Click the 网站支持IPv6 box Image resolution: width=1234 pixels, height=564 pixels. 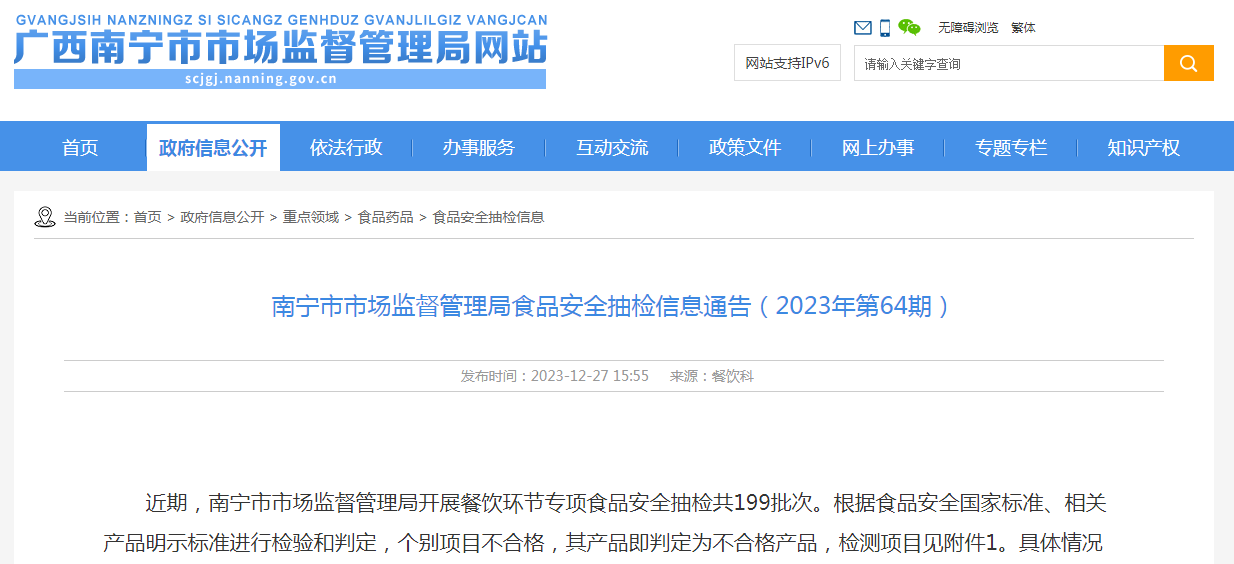(x=787, y=63)
